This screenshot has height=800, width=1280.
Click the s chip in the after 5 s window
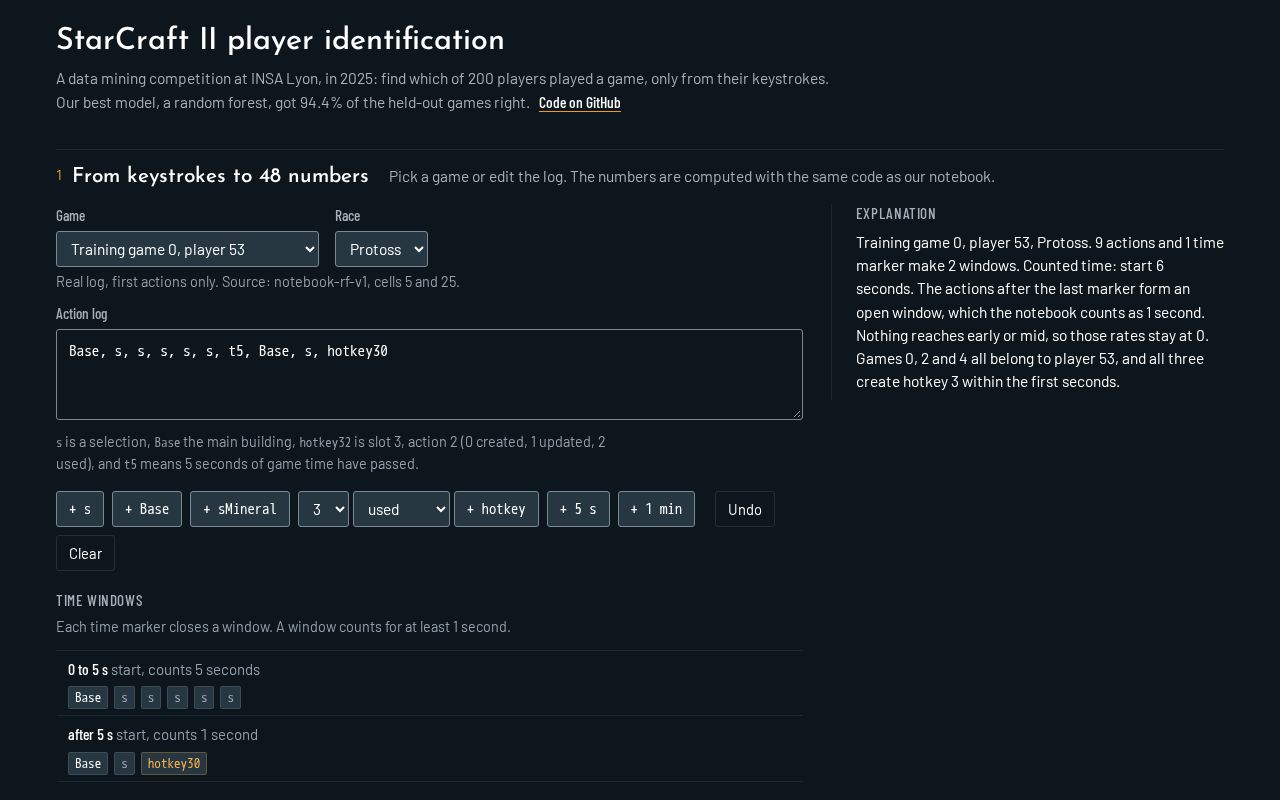click(124, 763)
